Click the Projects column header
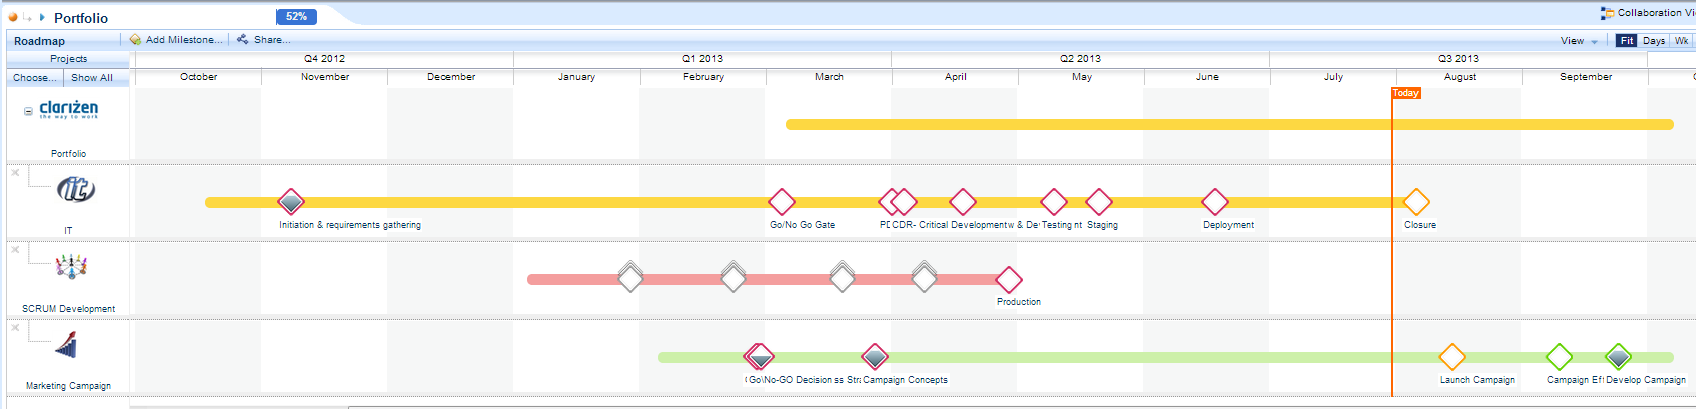 pos(68,59)
